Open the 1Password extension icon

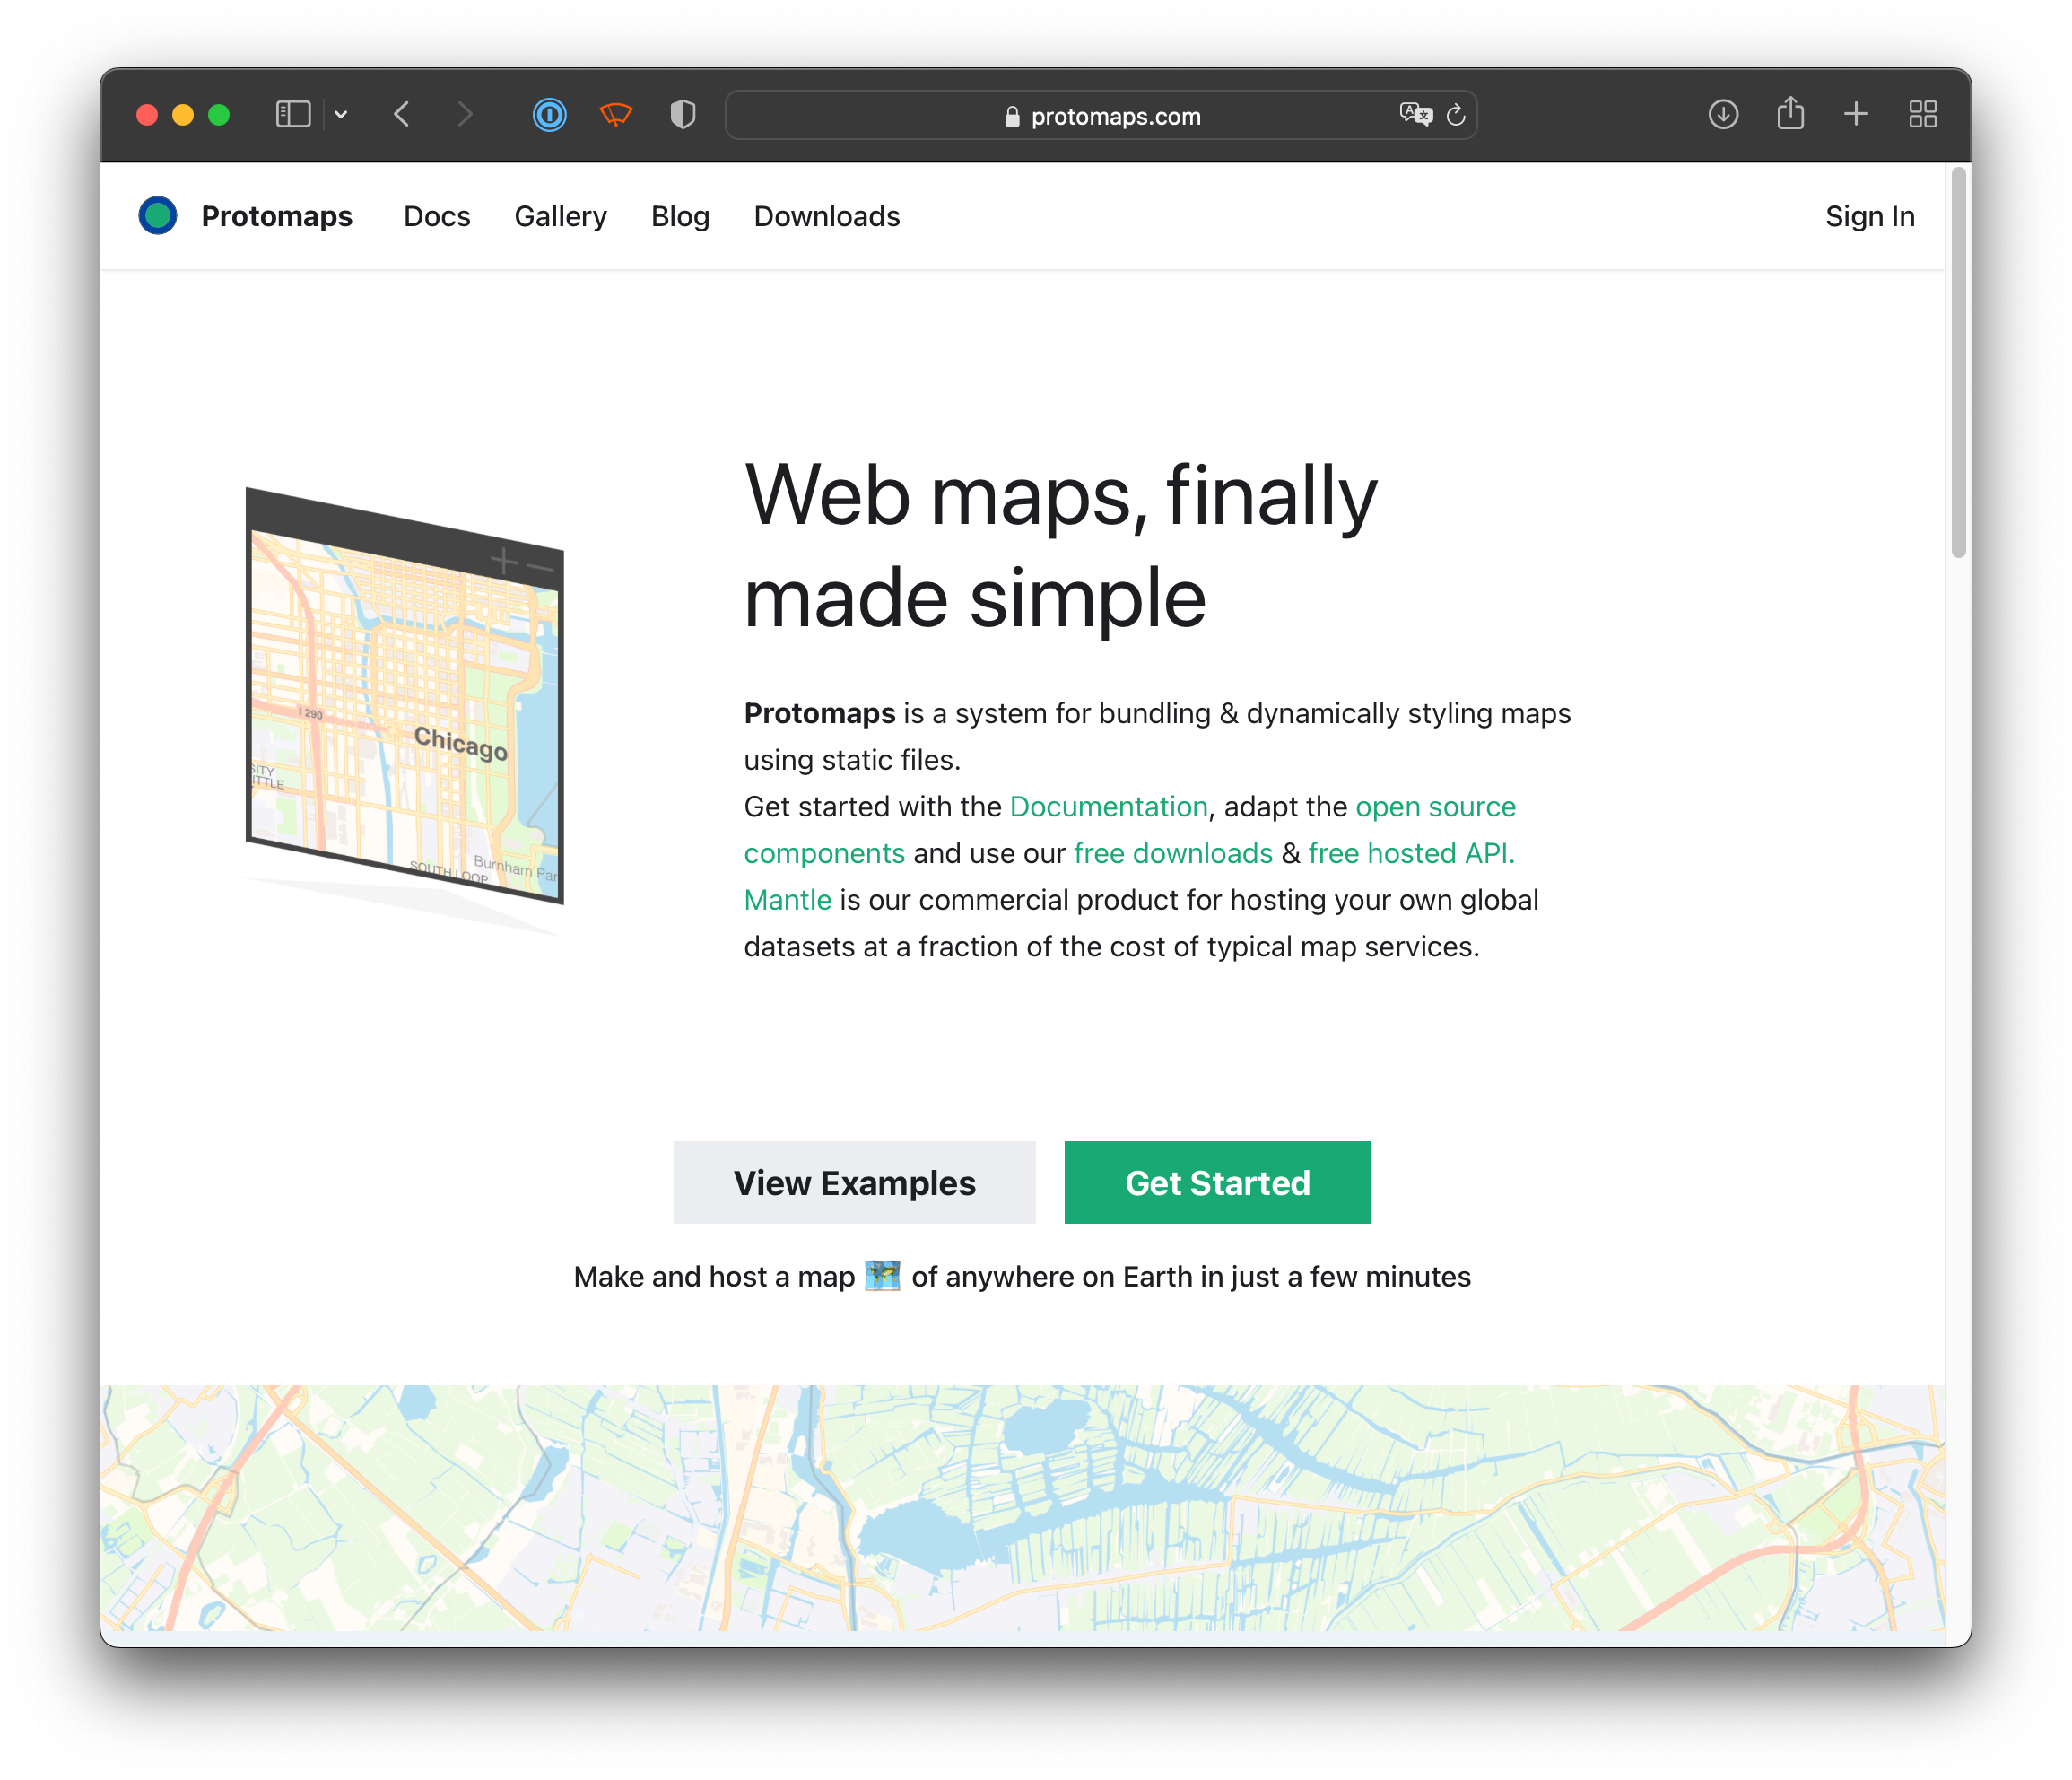(x=549, y=114)
